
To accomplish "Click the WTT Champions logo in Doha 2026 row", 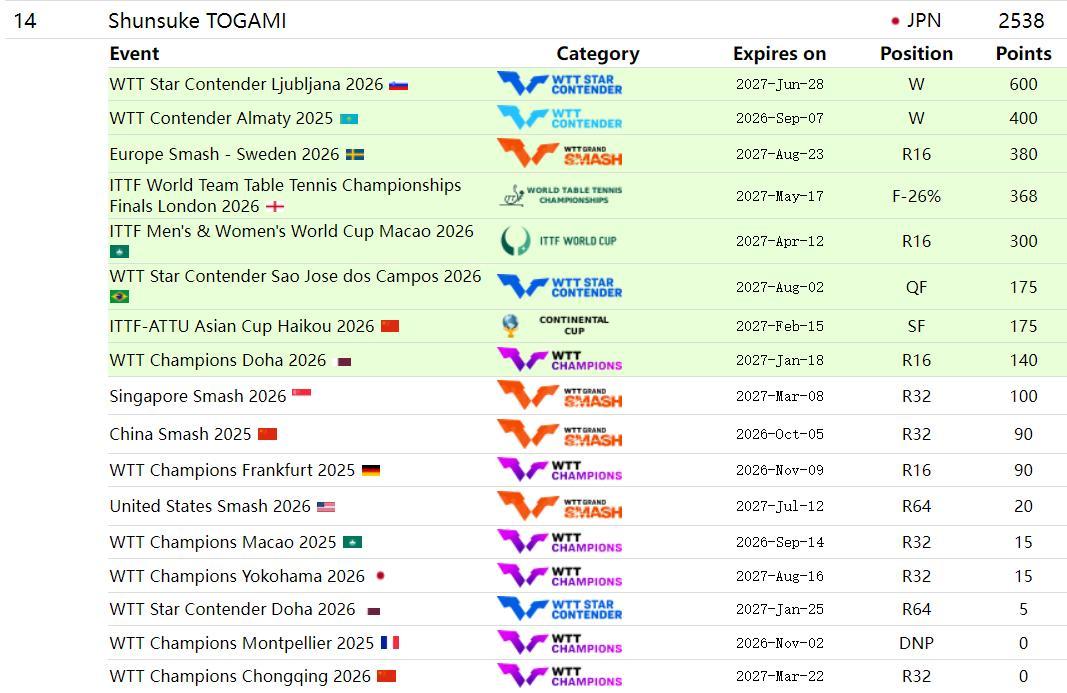I will click(x=559, y=359).
